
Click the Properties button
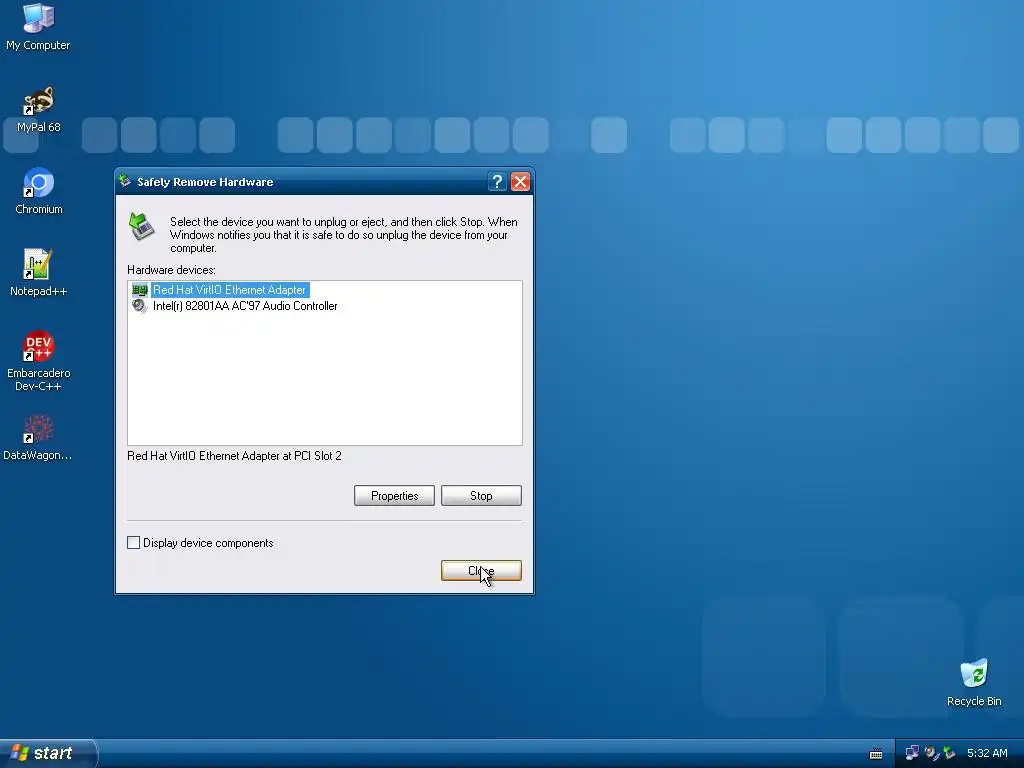point(394,496)
